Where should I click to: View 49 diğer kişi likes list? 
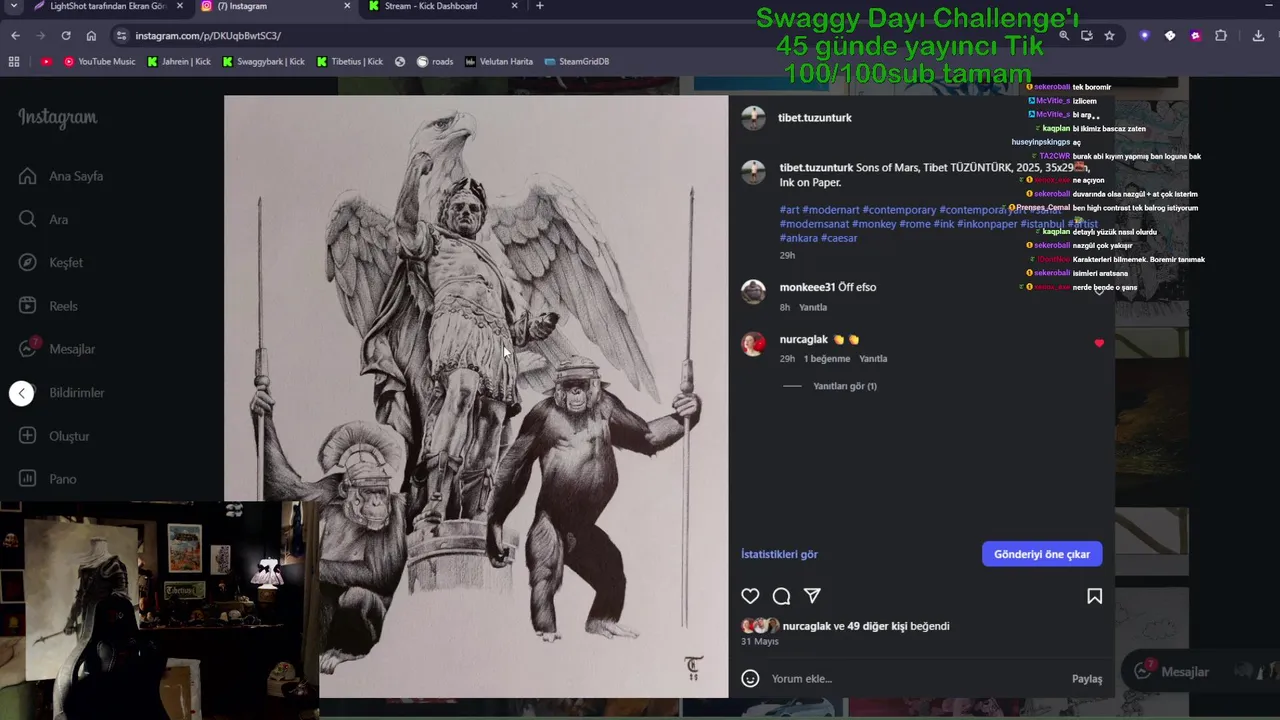point(878,626)
